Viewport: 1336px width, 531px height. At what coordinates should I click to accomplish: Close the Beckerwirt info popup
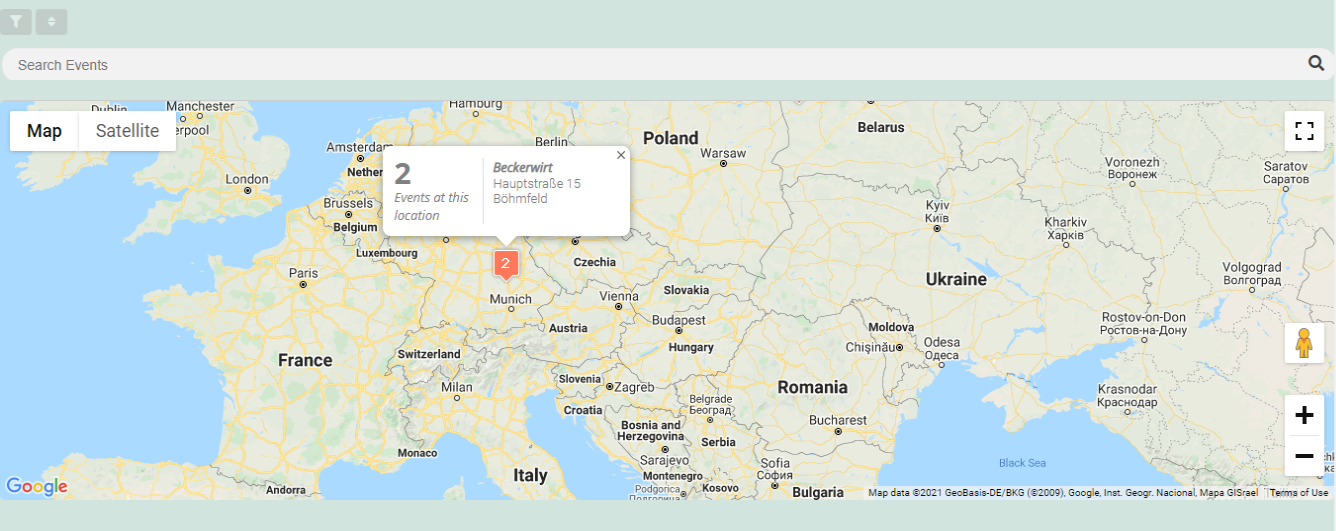(621, 155)
